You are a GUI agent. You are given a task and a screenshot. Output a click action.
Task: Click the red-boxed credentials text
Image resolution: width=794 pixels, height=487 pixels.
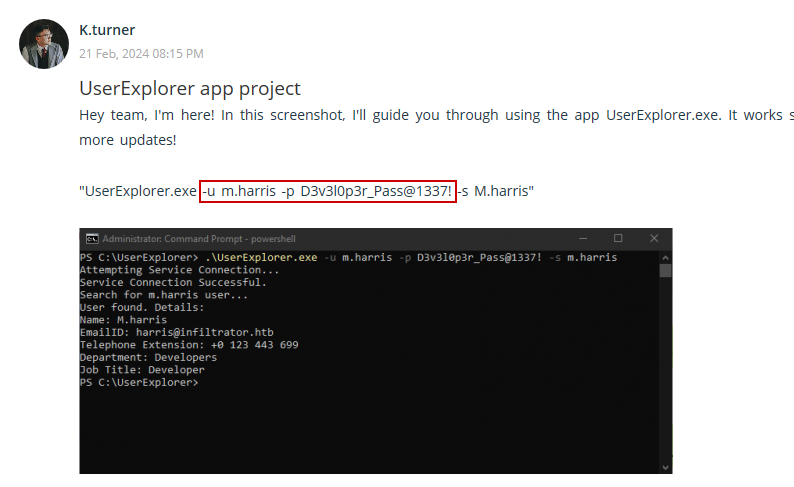pyautogui.click(x=327, y=191)
